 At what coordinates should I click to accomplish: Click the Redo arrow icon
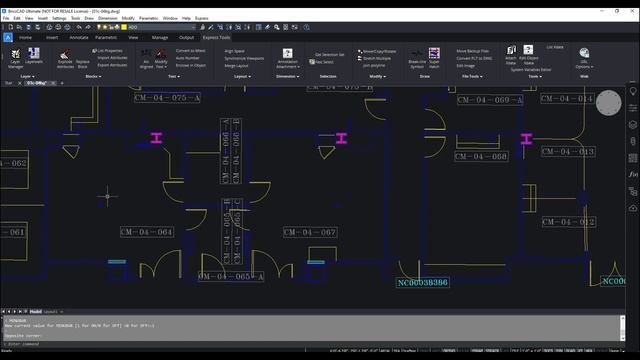pyautogui.click(x=87, y=27)
